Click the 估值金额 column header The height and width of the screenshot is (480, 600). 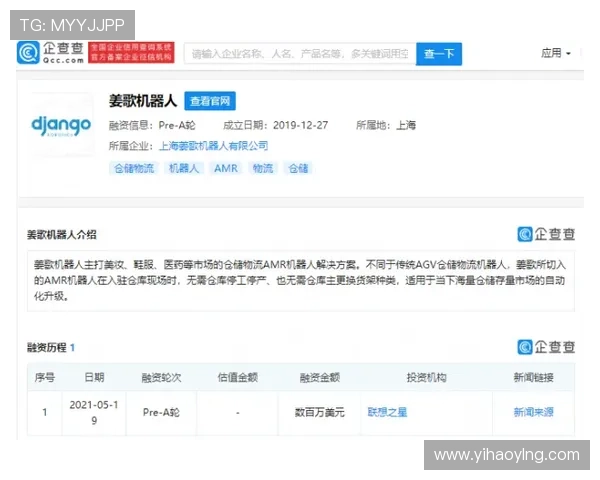click(x=238, y=378)
